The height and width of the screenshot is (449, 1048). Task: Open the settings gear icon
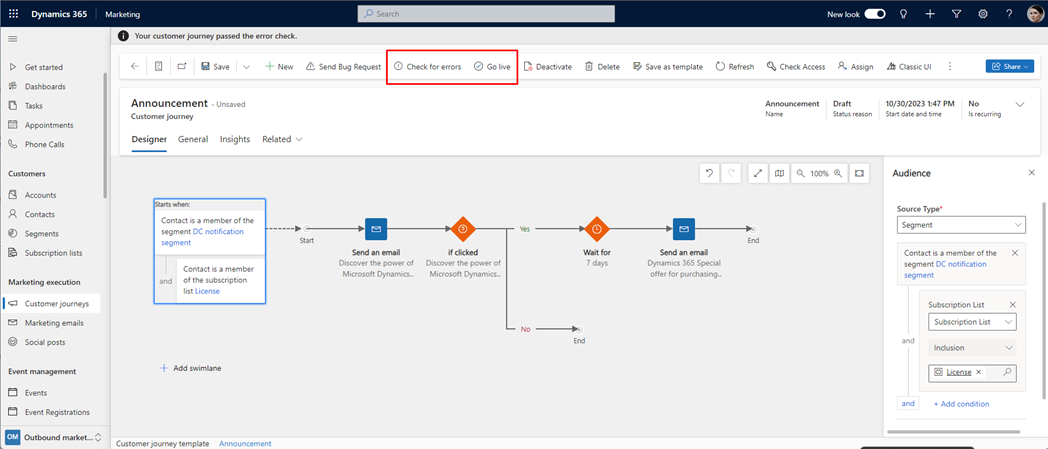click(x=983, y=13)
